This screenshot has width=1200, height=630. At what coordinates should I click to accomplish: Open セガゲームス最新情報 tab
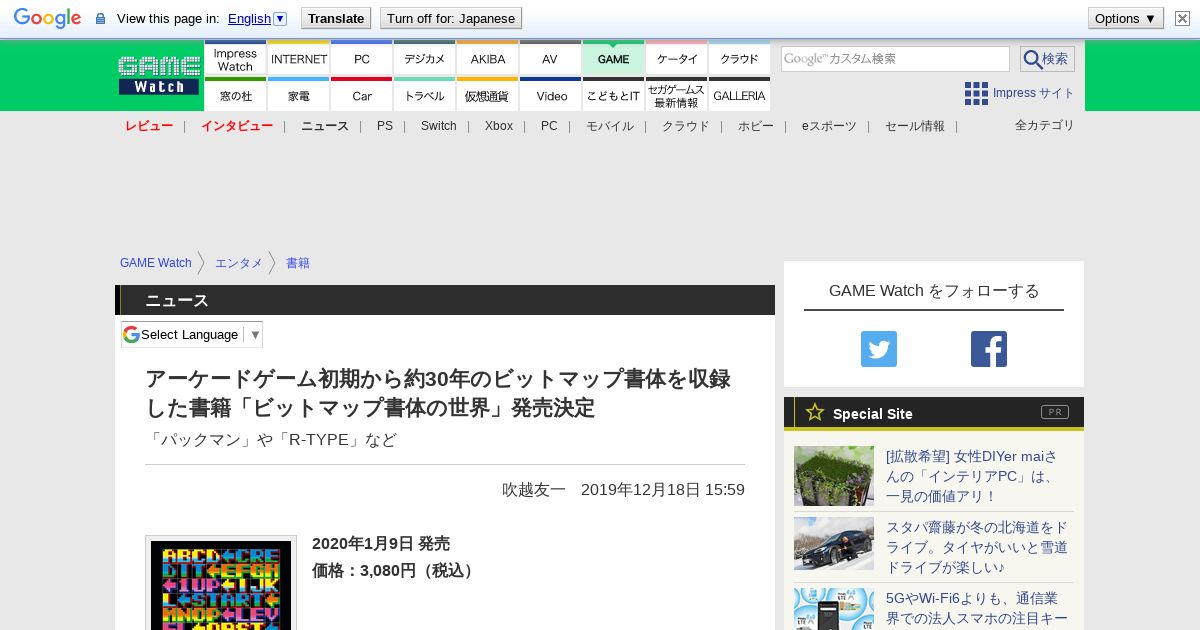677,95
